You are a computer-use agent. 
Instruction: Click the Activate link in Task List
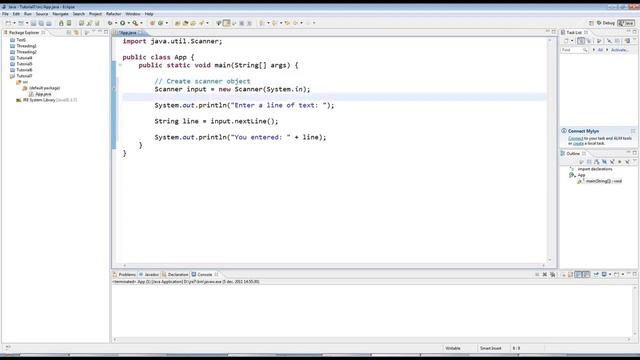(619, 50)
